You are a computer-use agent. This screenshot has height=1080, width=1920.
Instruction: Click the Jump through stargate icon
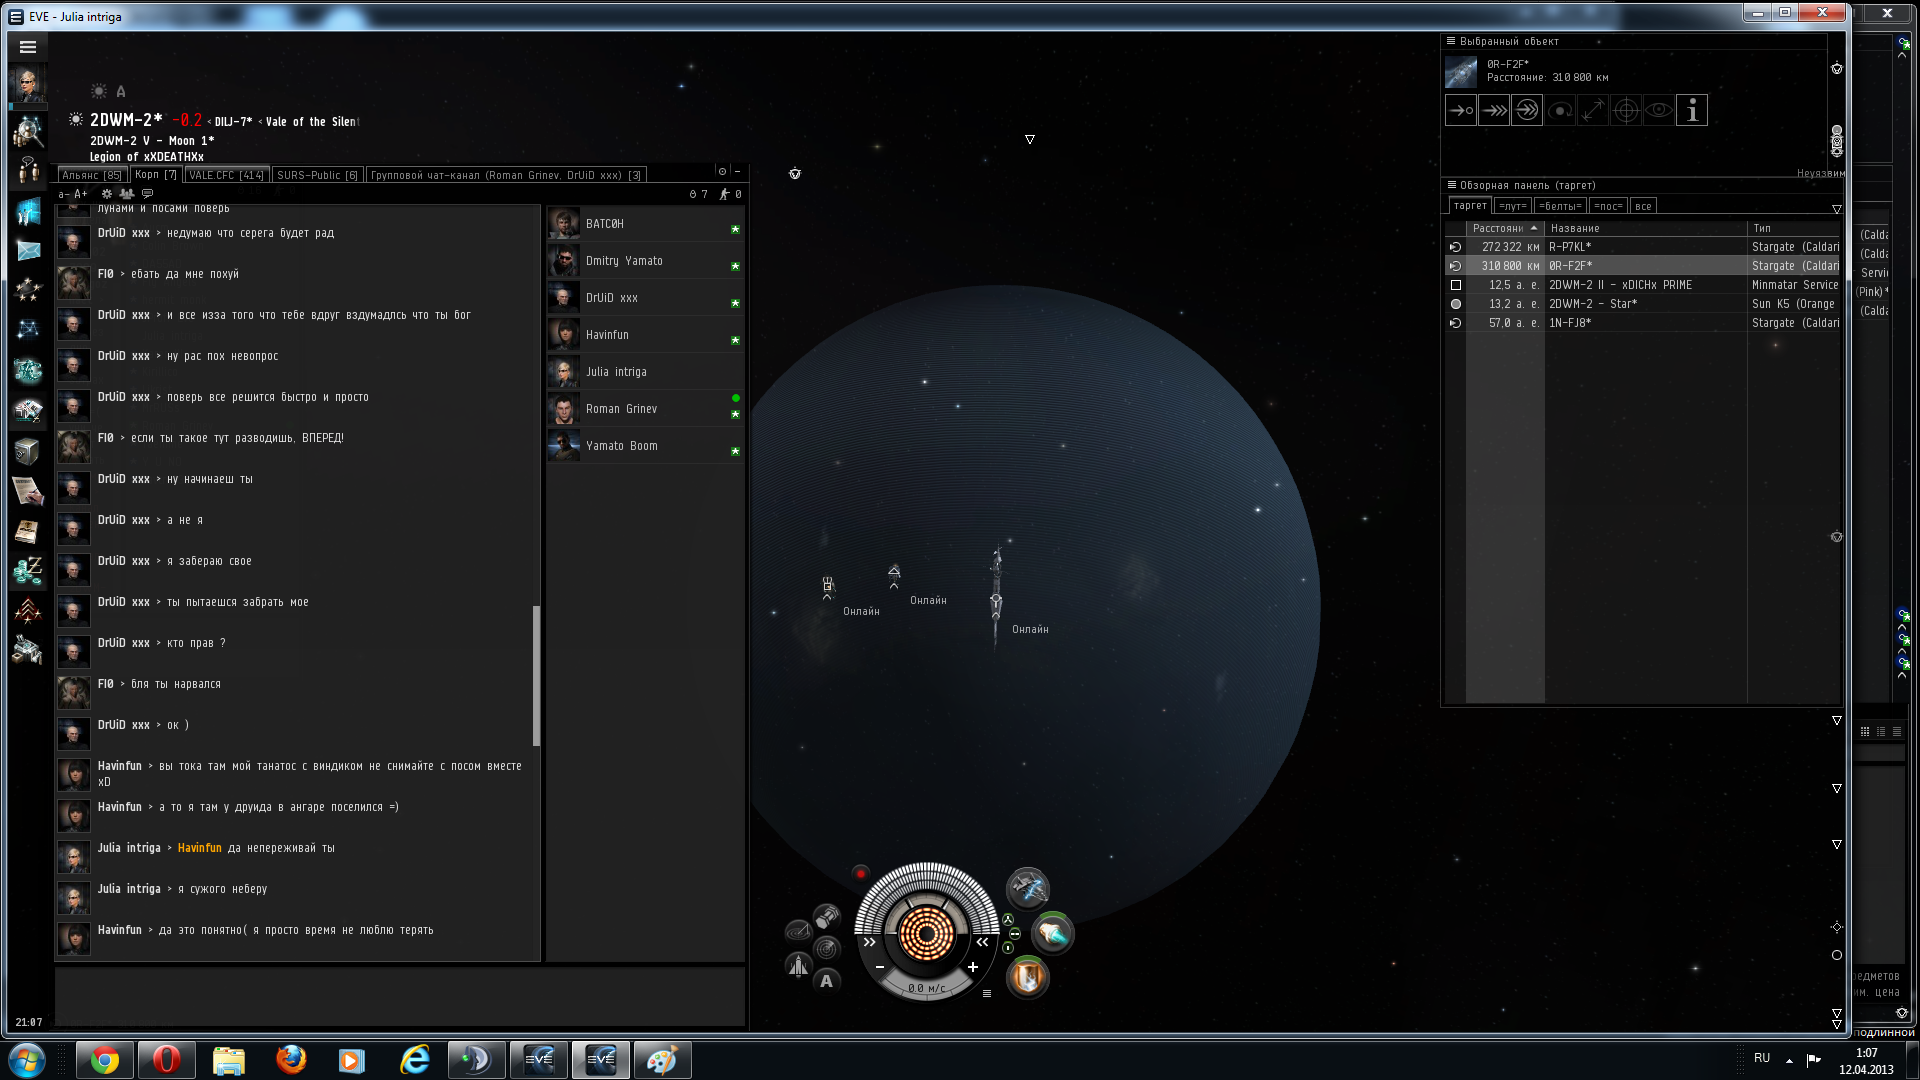click(1527, 111)
